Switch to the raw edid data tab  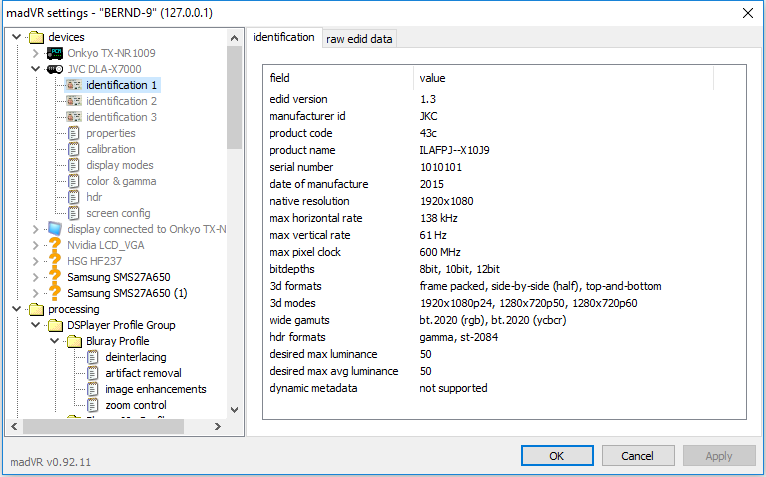tap(359, 39)
